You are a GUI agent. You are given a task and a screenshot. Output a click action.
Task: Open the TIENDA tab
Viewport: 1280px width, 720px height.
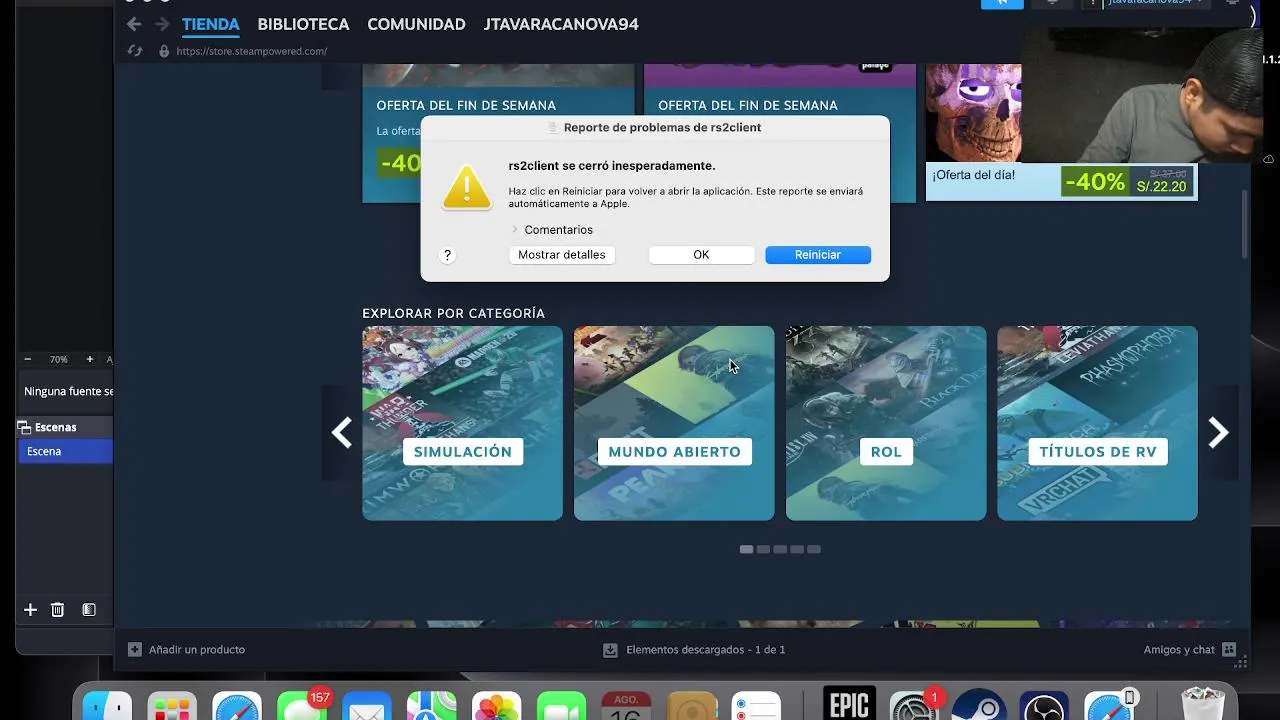point(211,24)
